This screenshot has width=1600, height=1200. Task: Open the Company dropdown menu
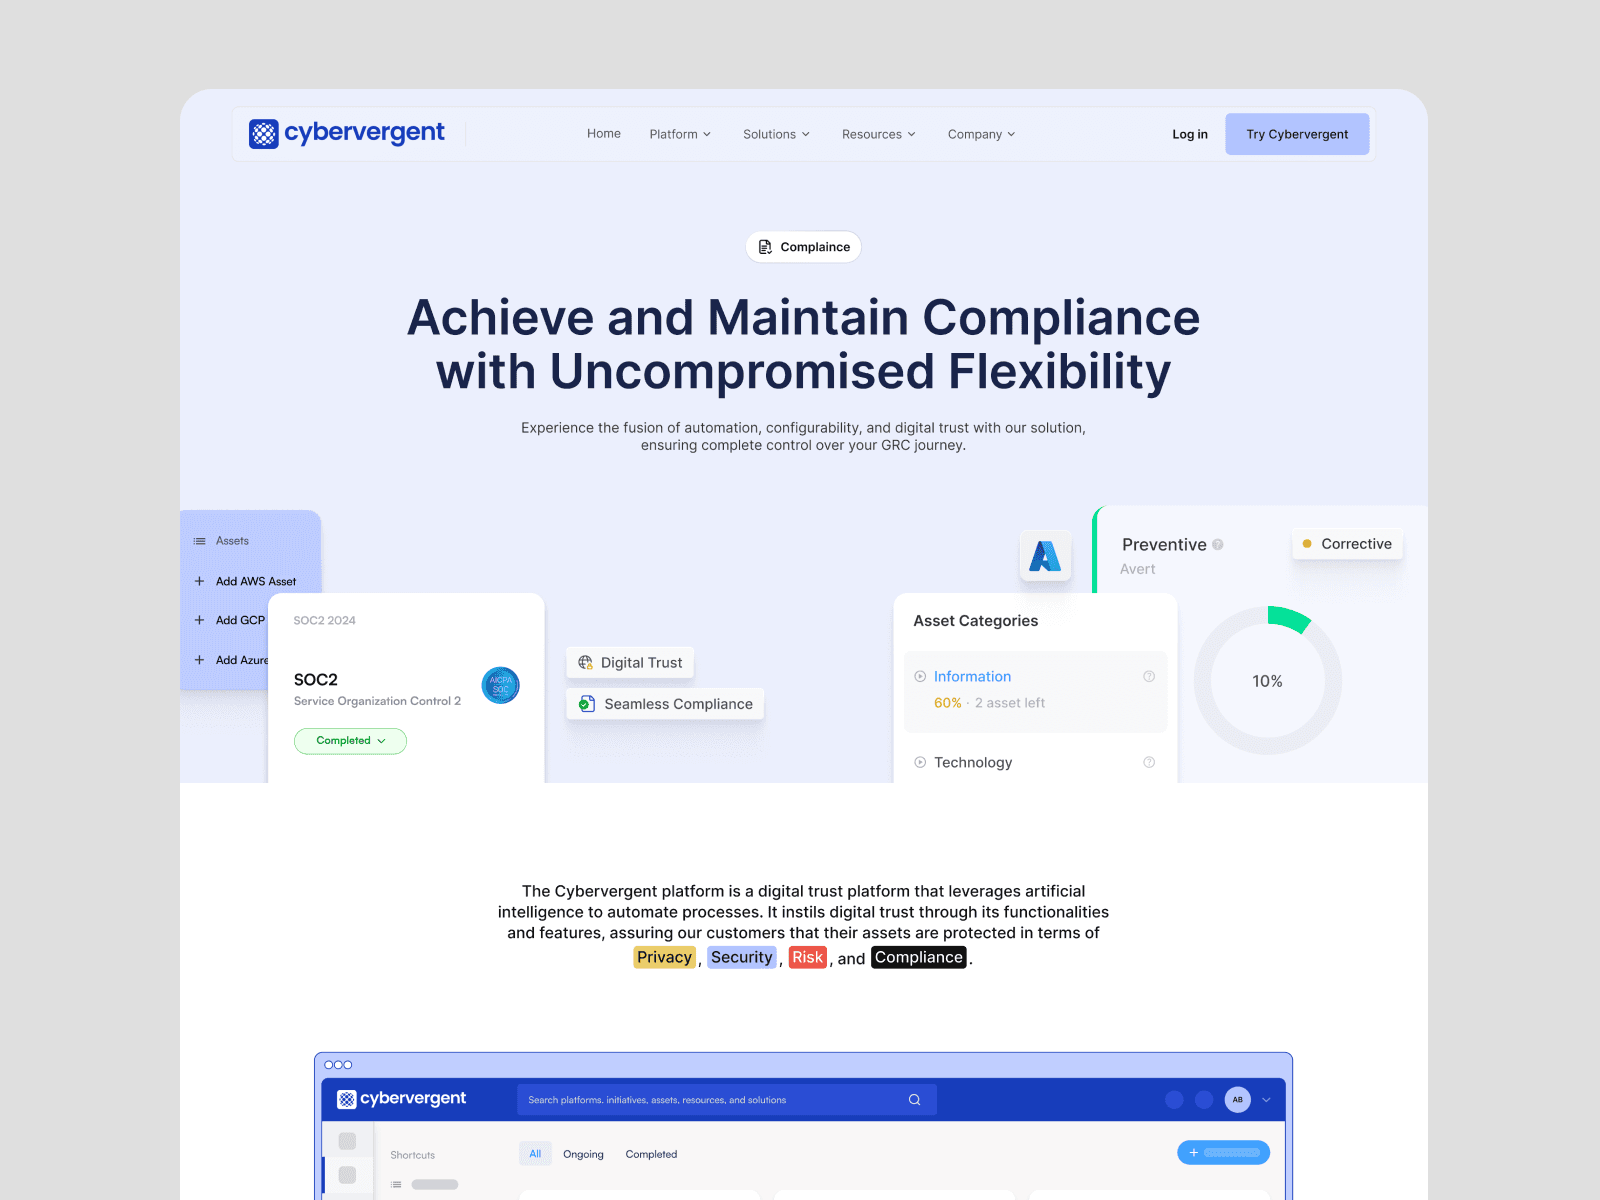(982, 134)
